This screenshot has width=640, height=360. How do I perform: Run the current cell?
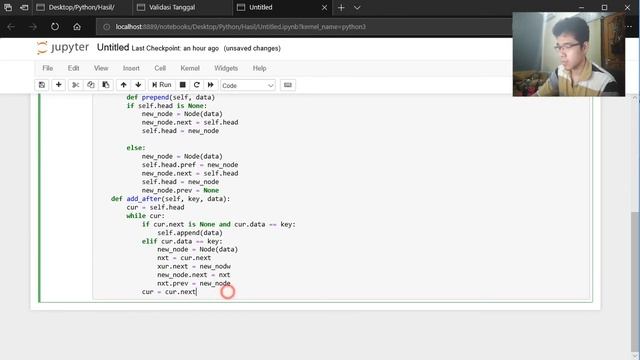click(x=162, y=85)
